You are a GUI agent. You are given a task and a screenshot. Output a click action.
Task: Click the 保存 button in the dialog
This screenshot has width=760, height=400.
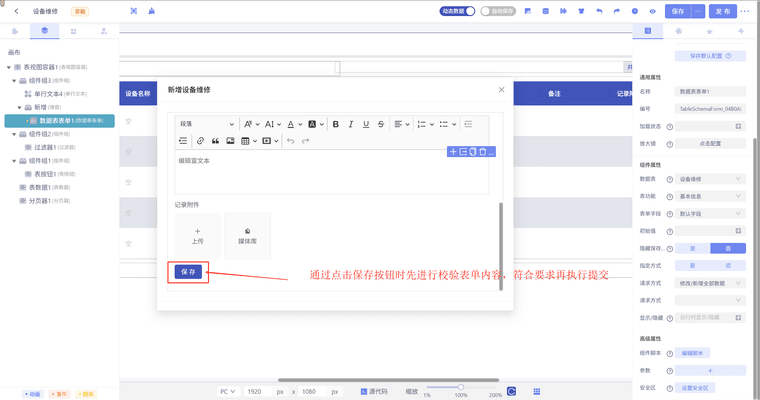pos(188,272)
